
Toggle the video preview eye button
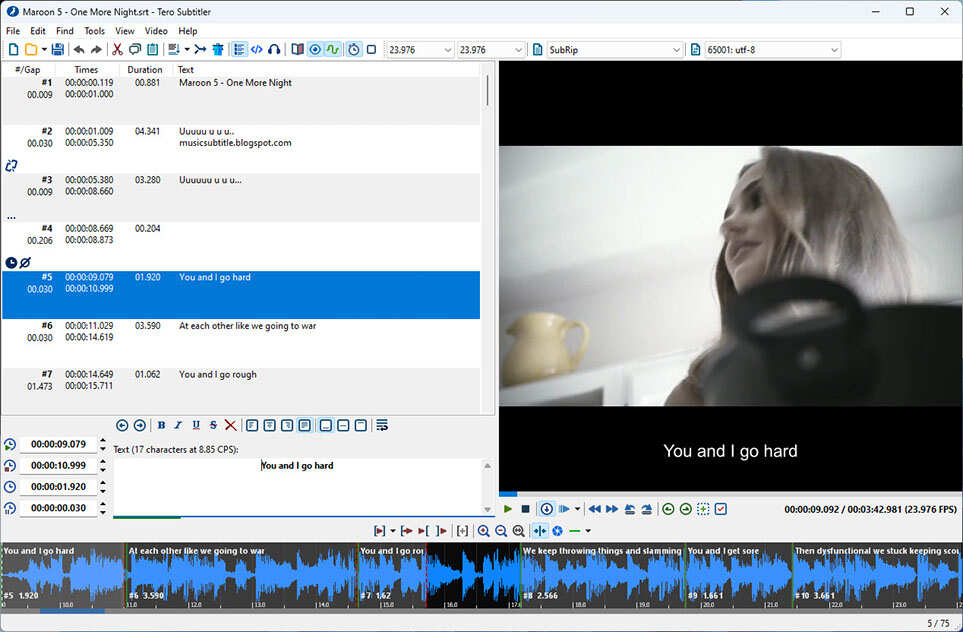coord(315,50)
